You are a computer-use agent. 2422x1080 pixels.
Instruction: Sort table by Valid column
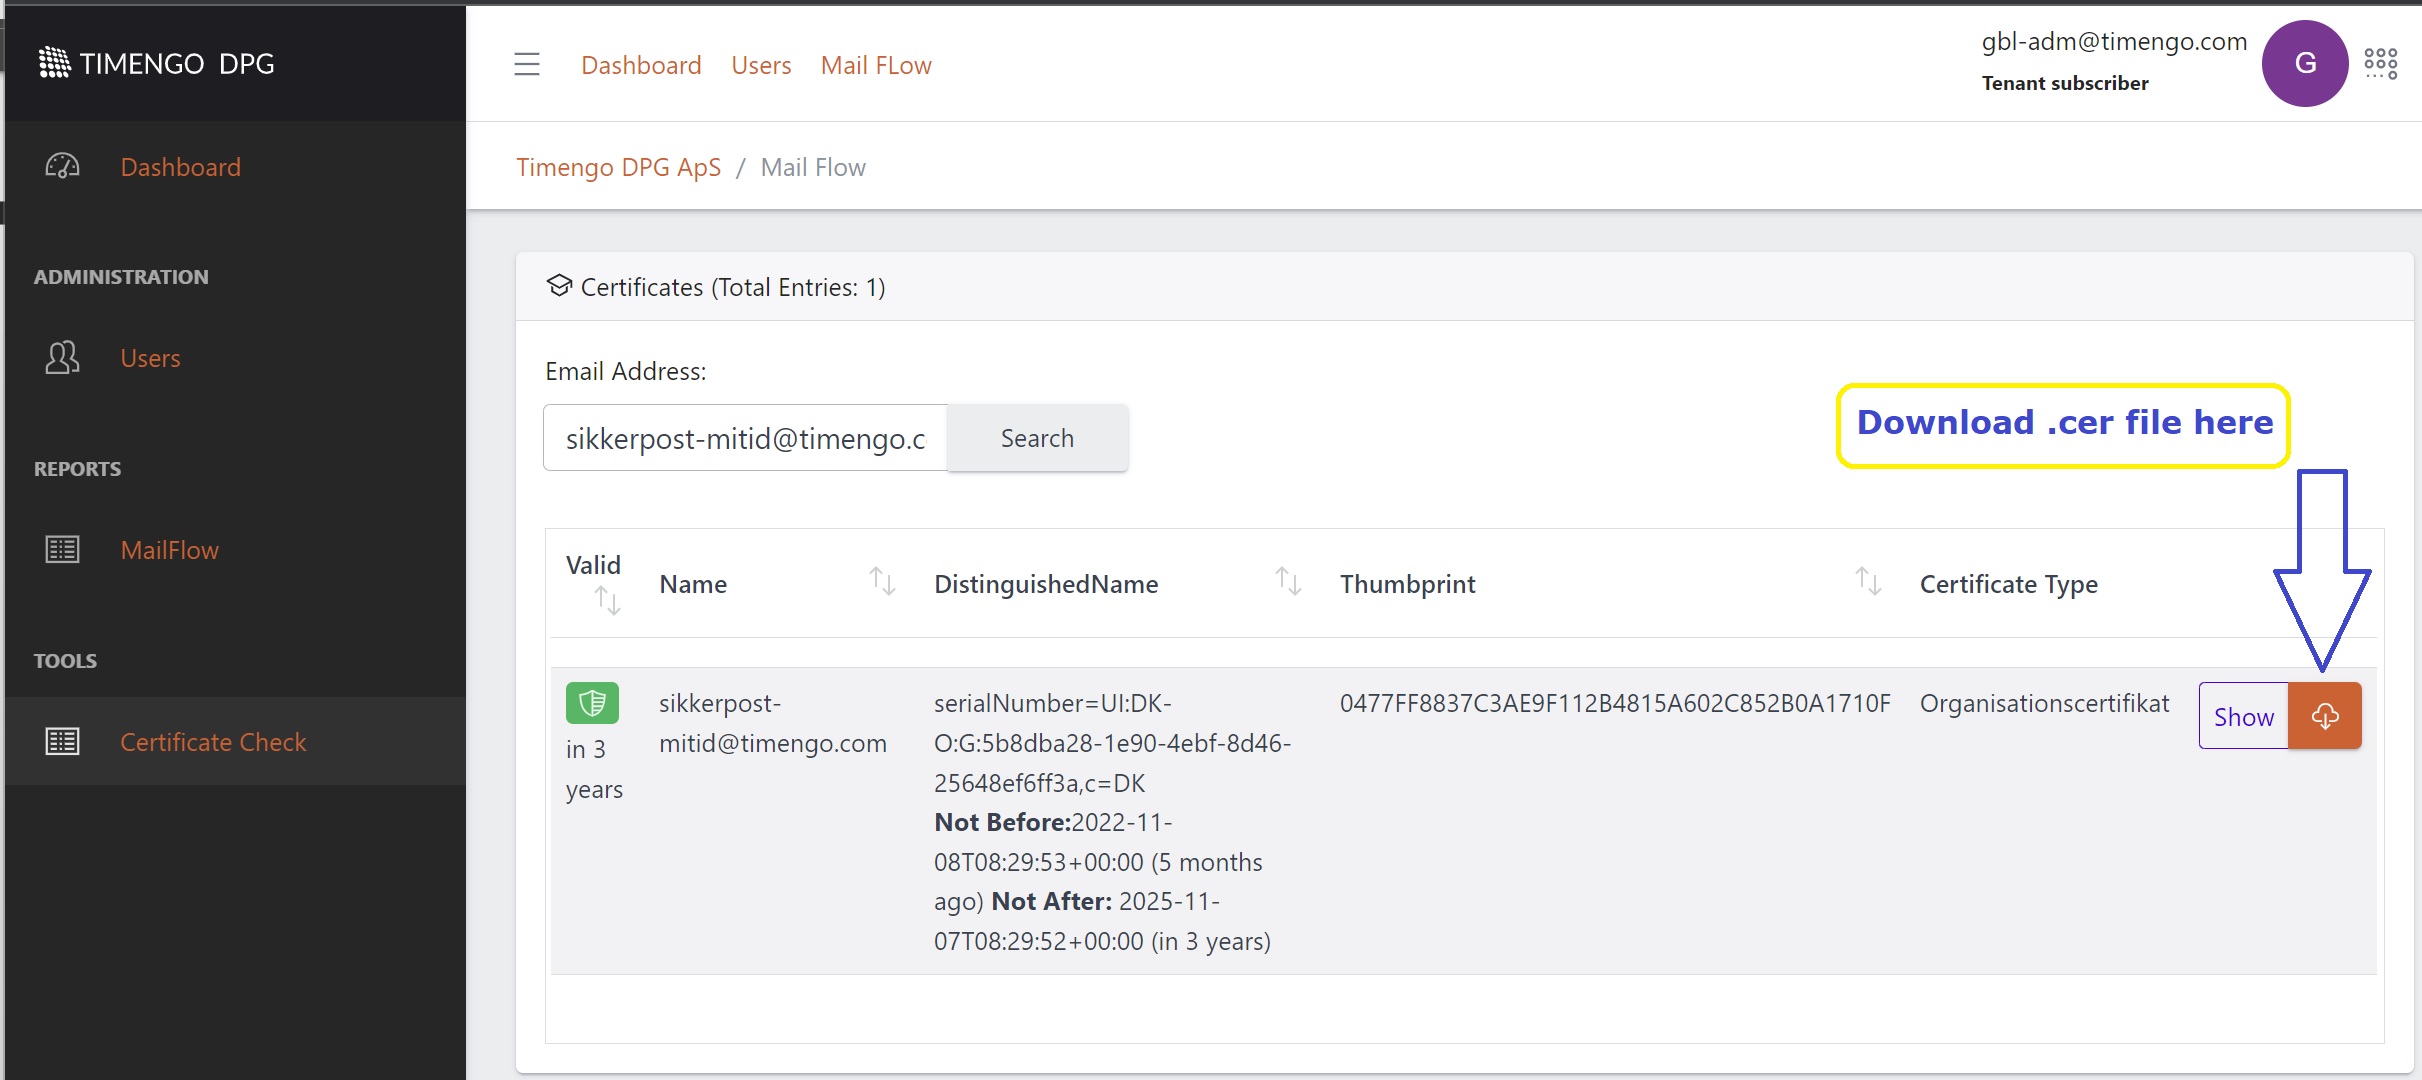pyautogui.click(x=607, y=600)
